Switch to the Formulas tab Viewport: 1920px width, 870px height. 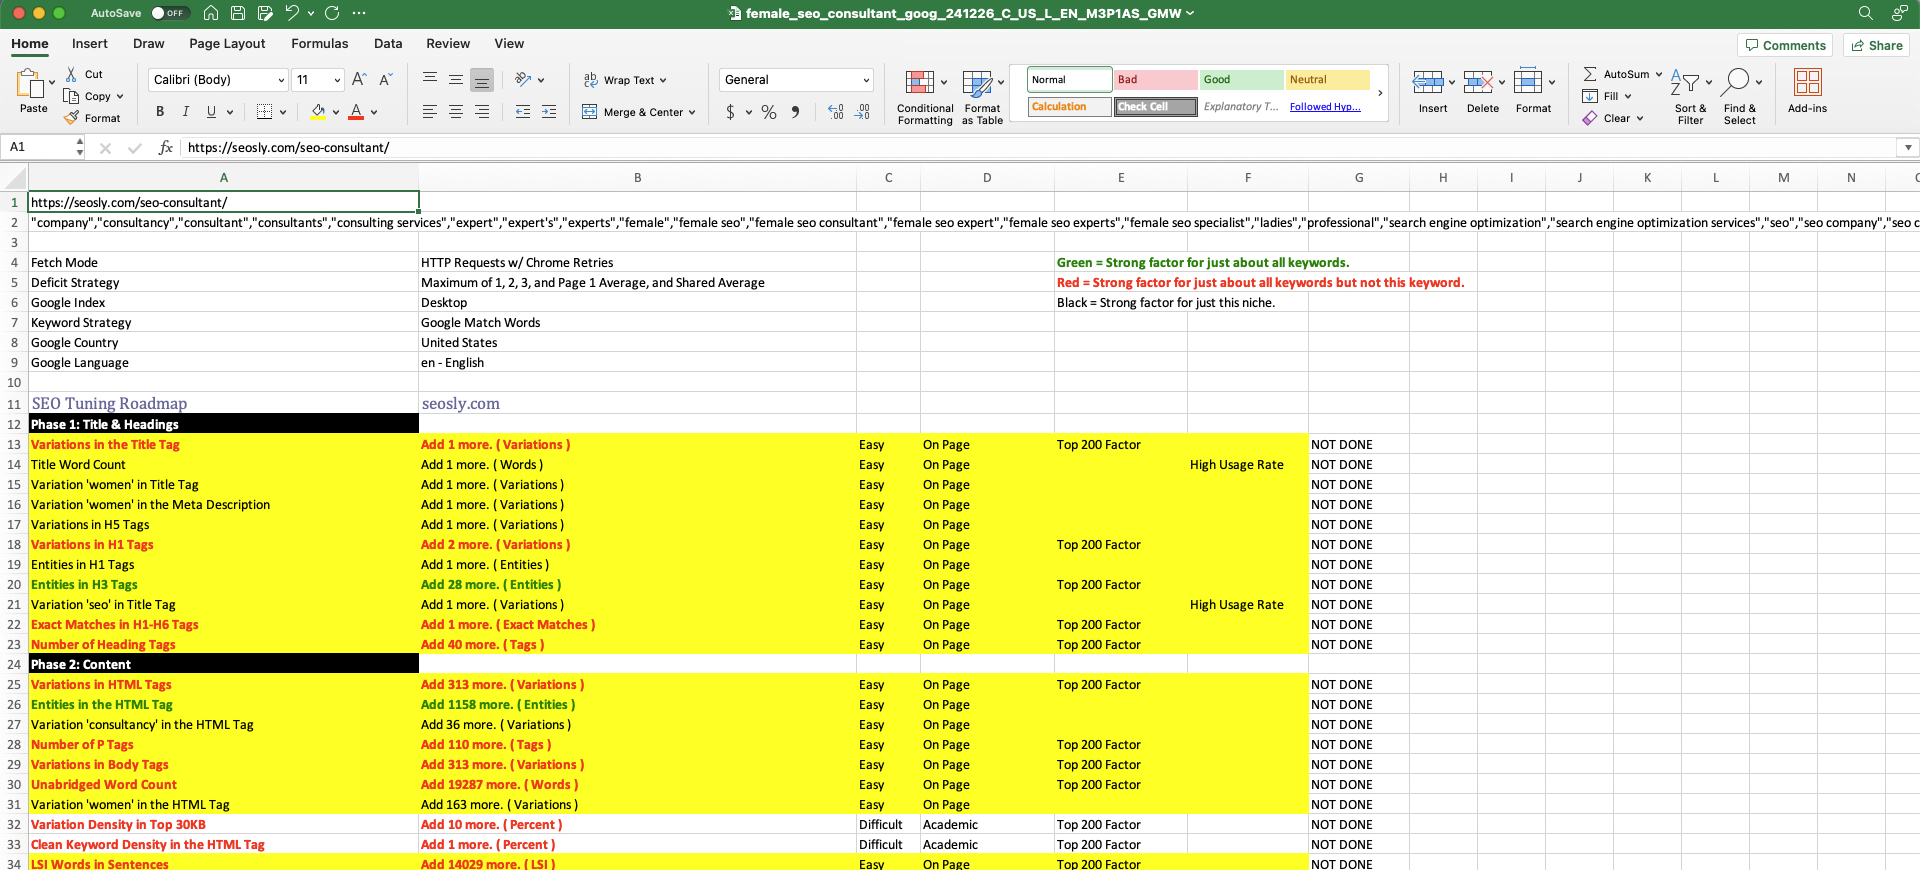tap(319, 44)
